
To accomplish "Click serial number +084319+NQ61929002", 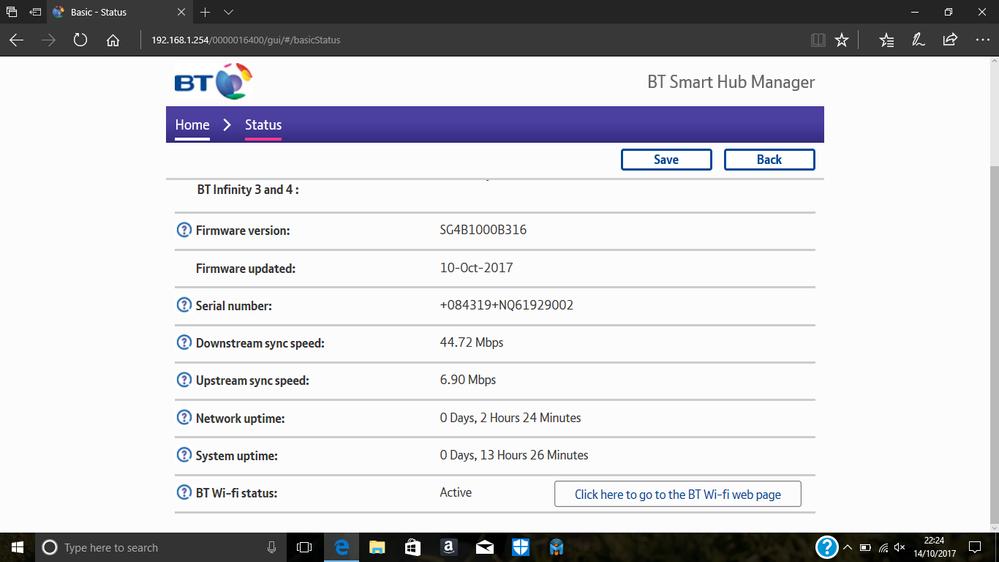I will [507, 305].
